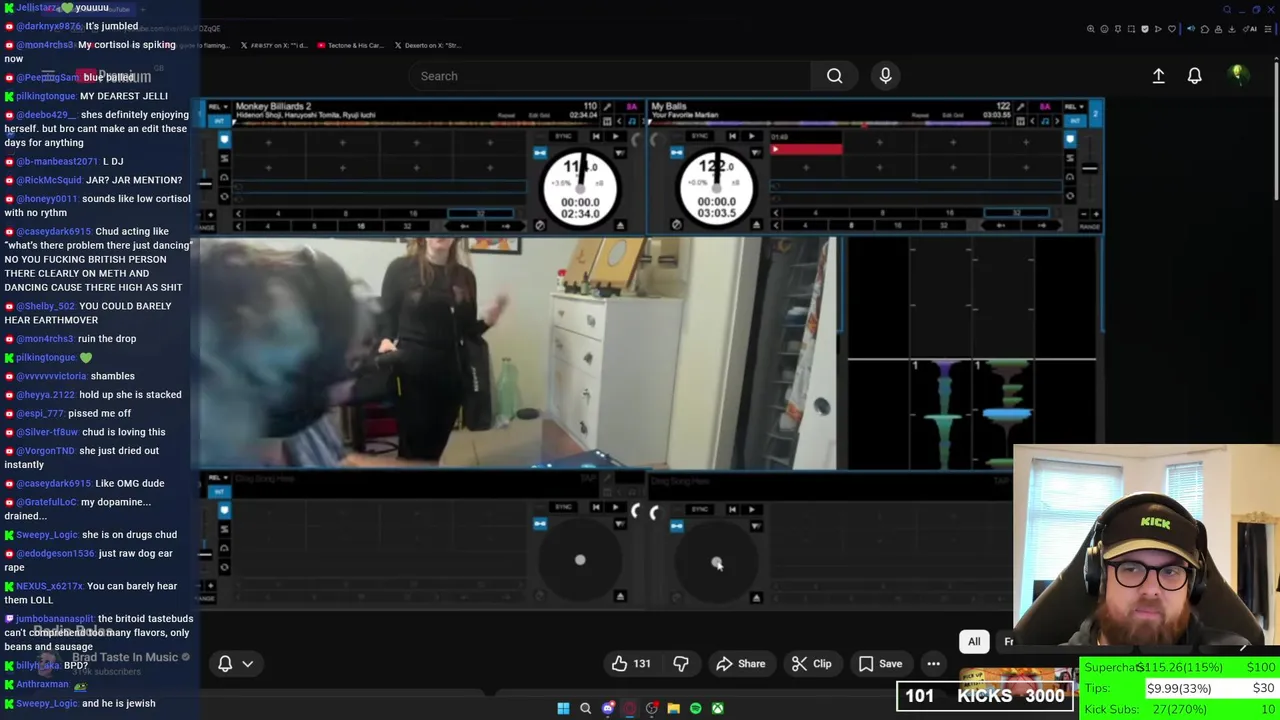Expand channel notification bell dropdown
This screenshot has height=720, width=1280.
coord(236,664)
